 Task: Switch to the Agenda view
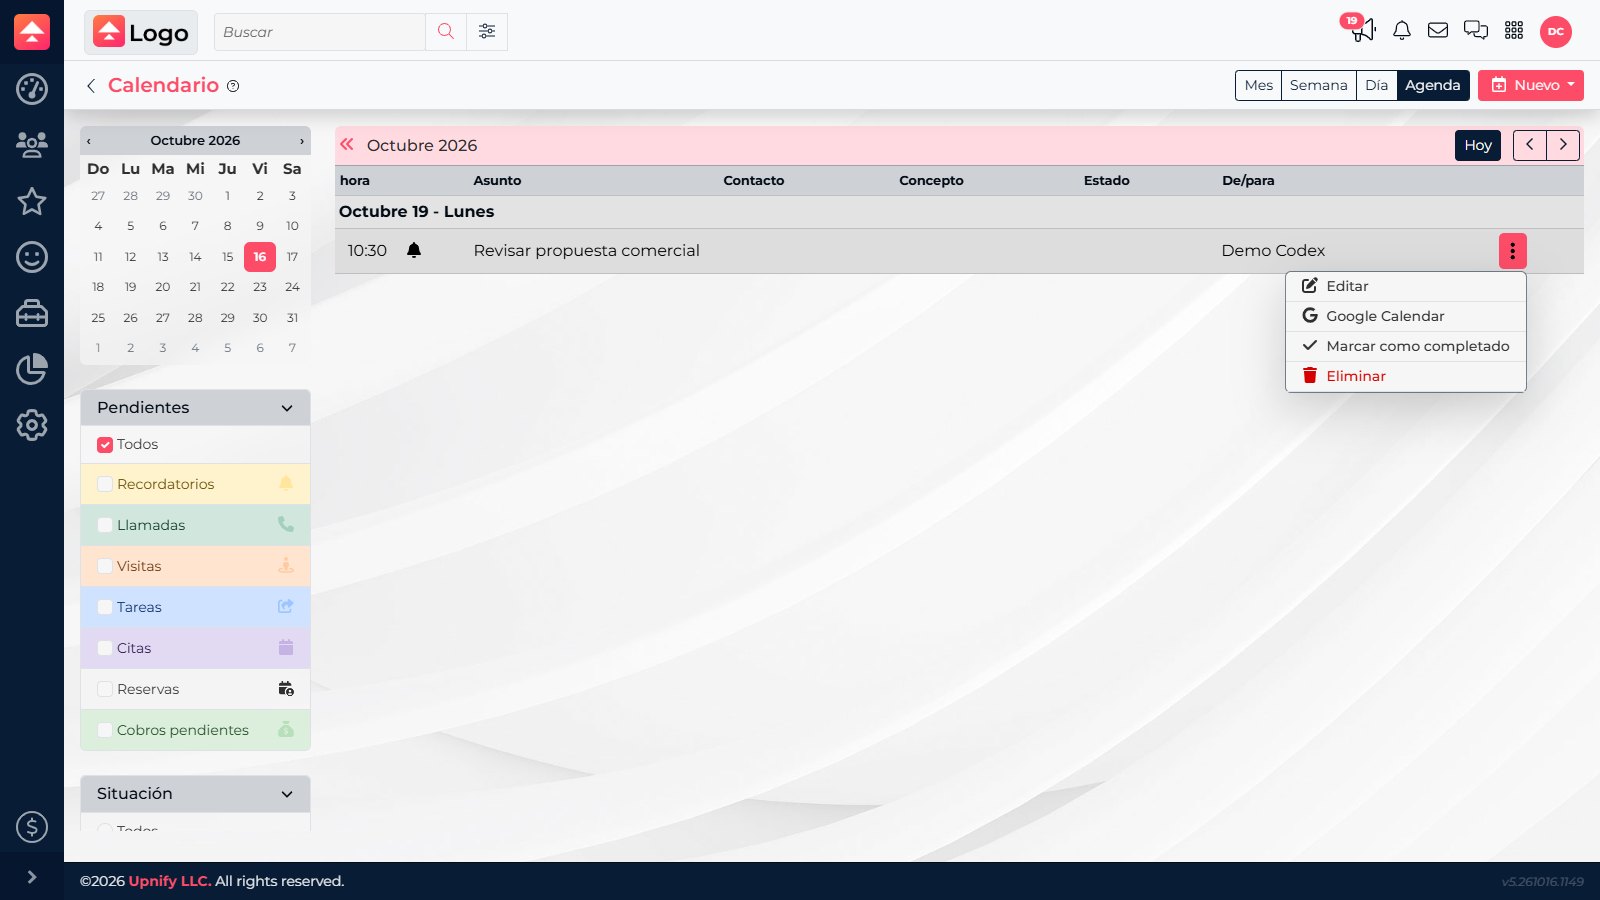[1433, 85]
